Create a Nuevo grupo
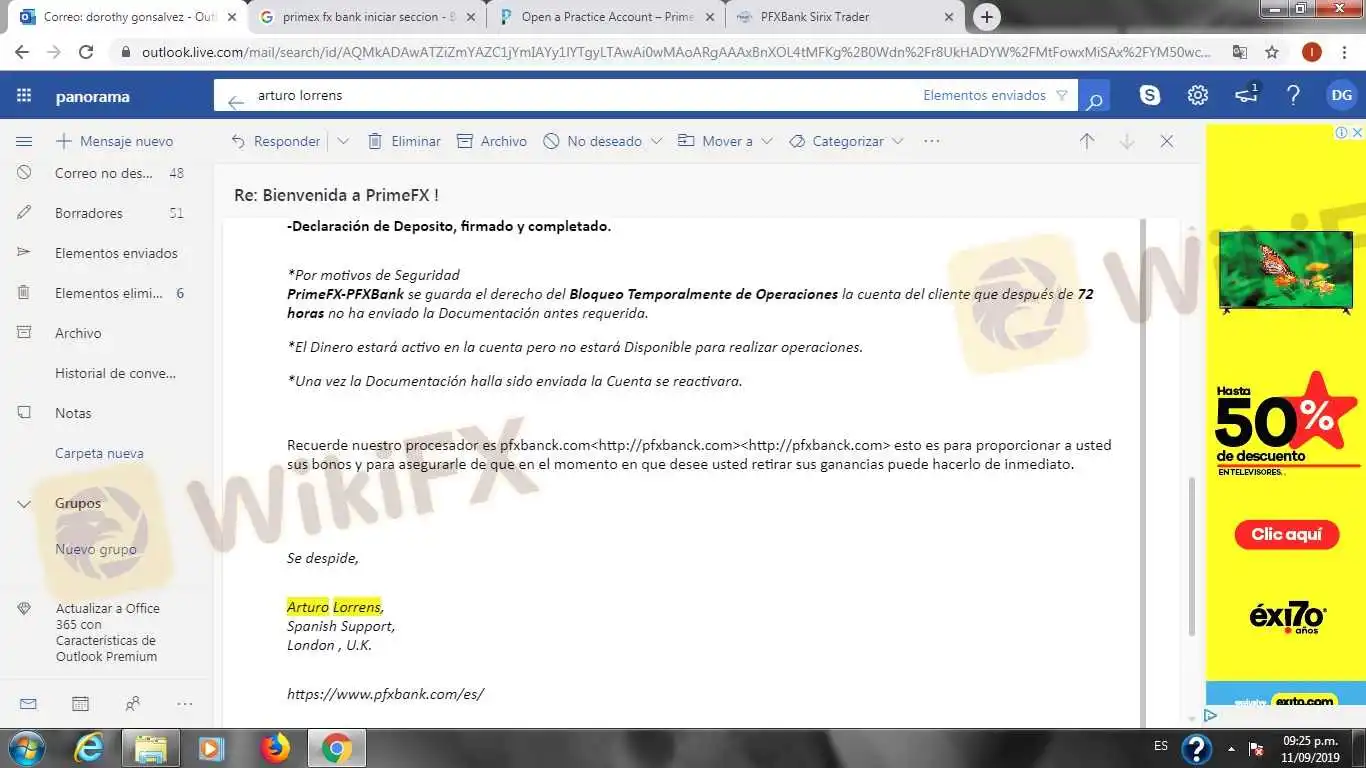The height and width of the screenshot is (768, 1366). [96, 549]
